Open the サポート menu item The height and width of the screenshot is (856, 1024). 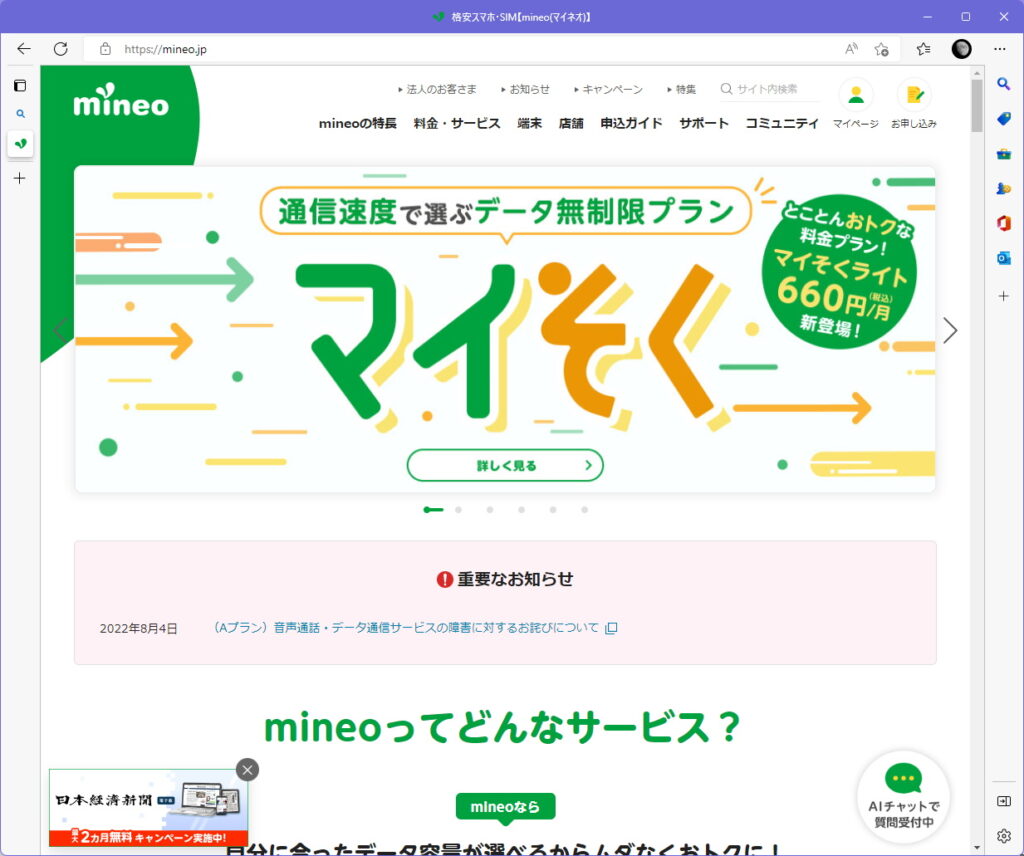[704, 123]
